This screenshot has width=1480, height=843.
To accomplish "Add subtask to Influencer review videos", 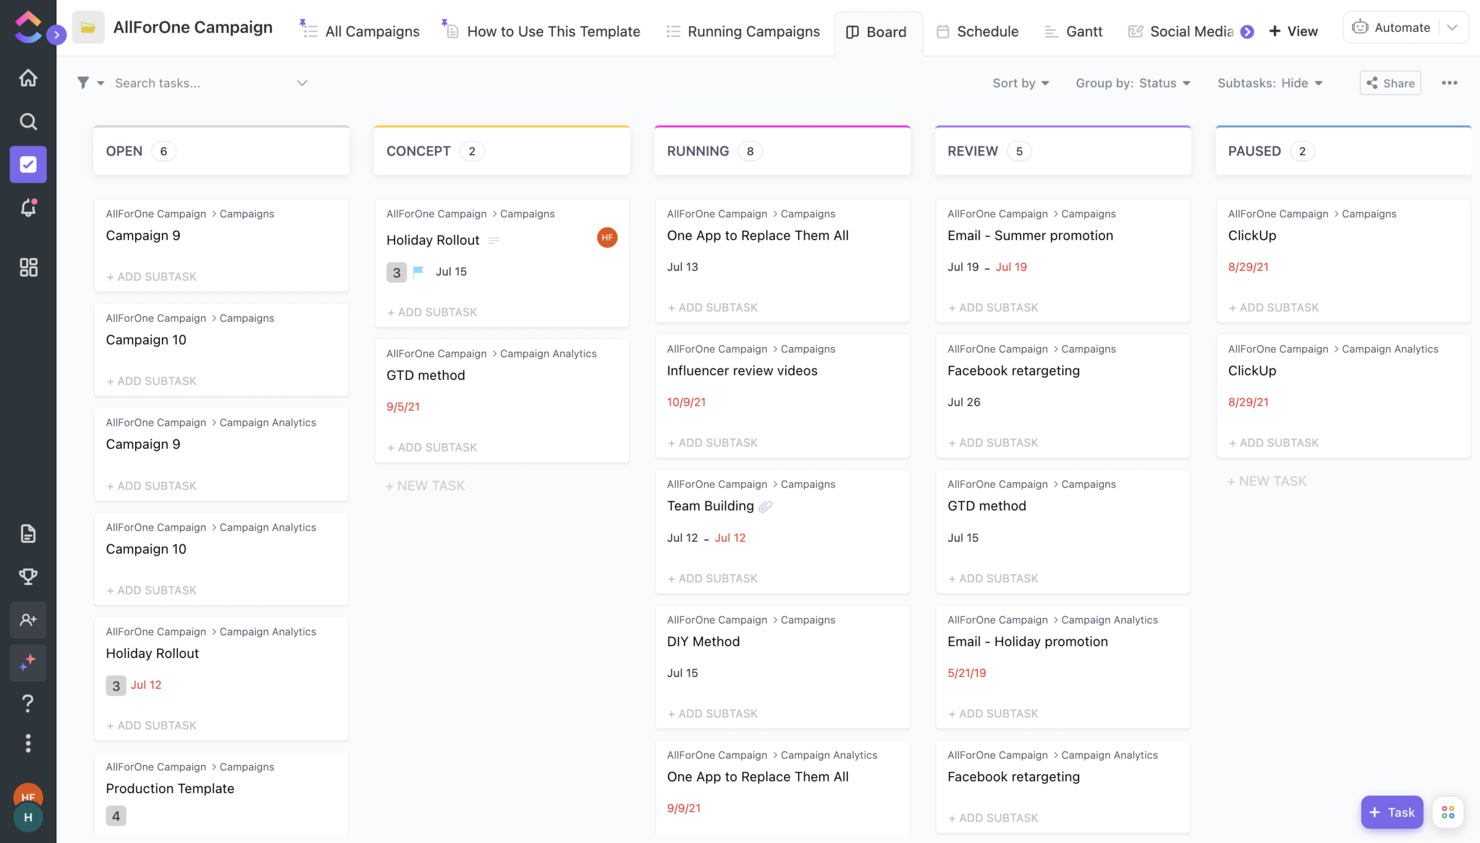I will [x=712, y=442].
